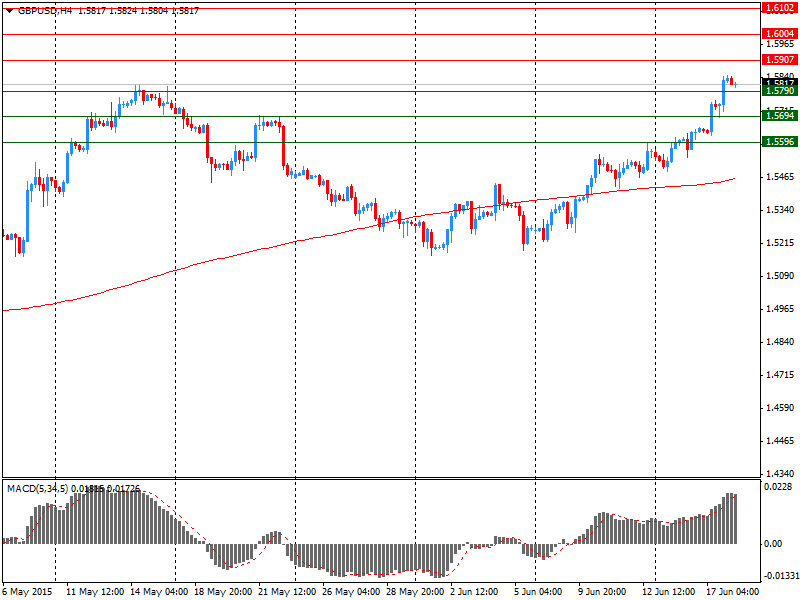
Task: Click the 1.4715 price scale value
Action: coord(780,375)
